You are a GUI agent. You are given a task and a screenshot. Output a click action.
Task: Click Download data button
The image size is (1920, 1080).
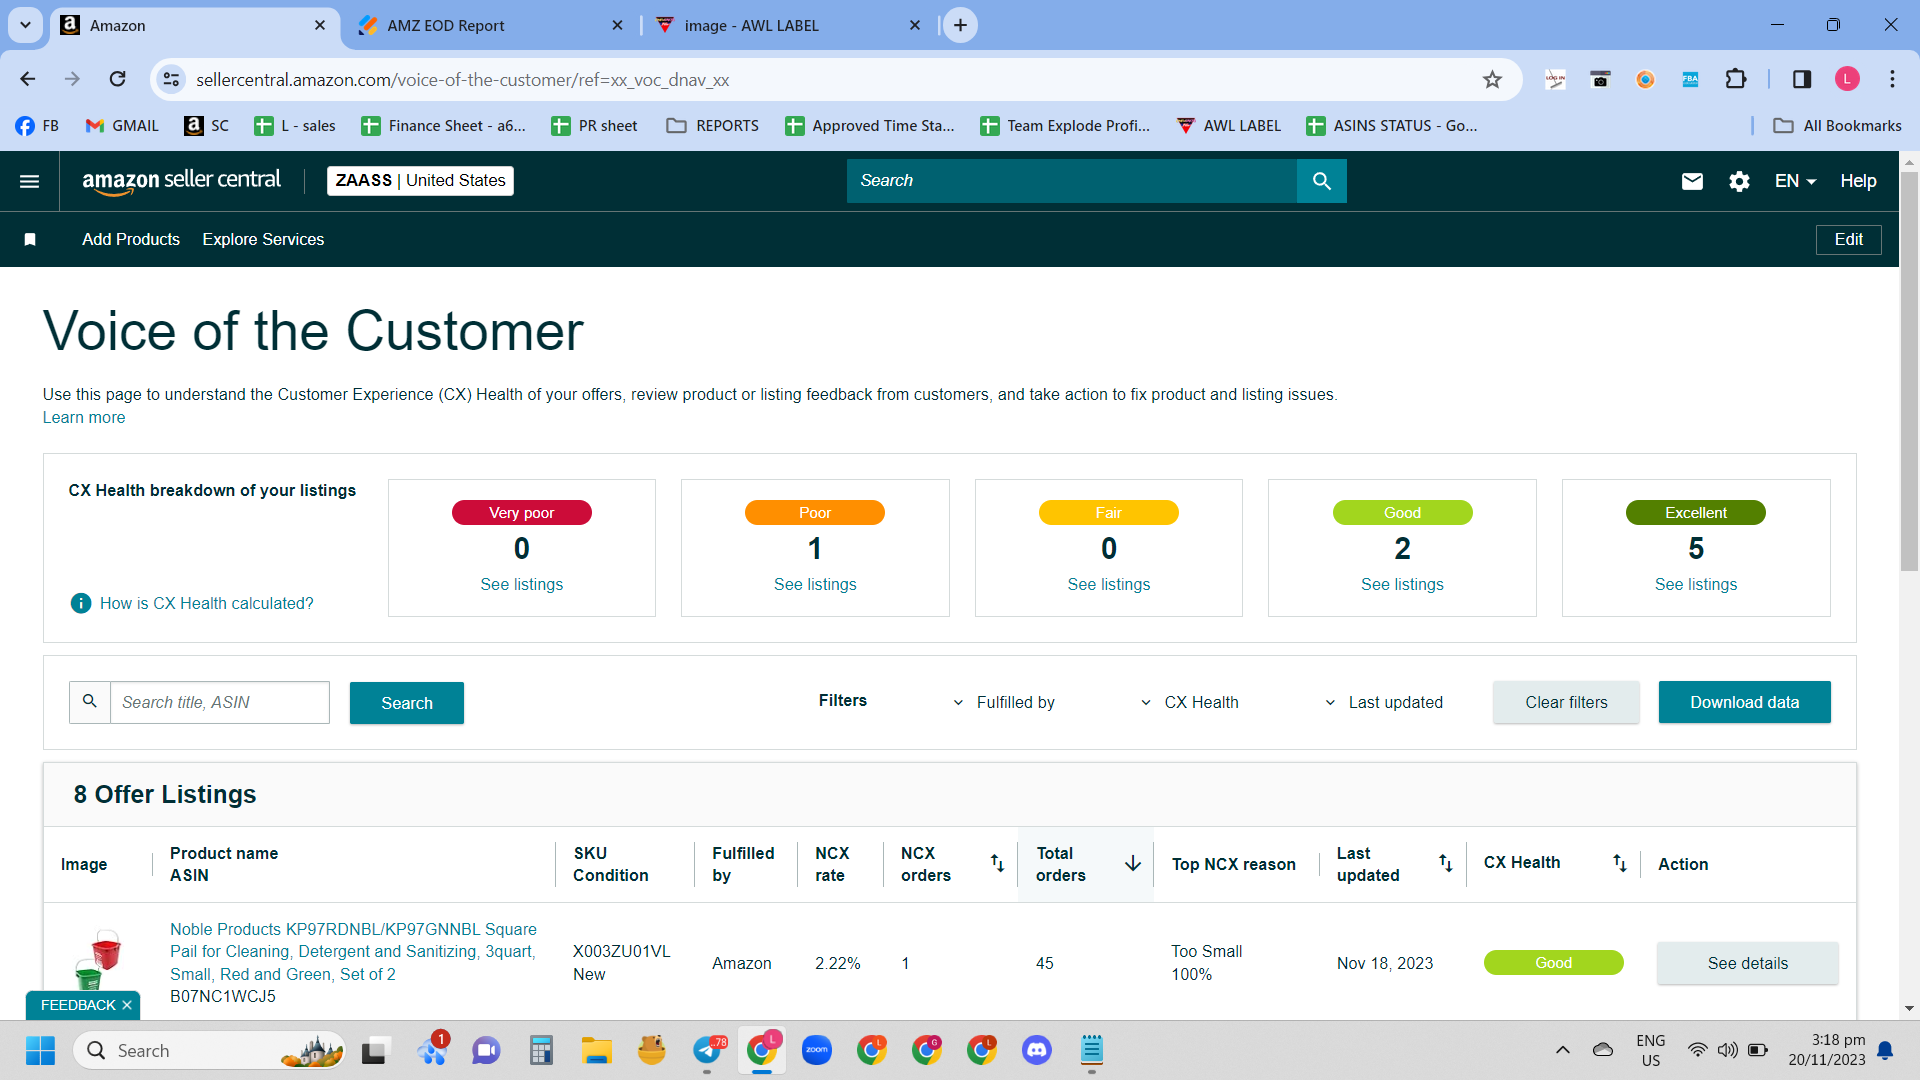tap(1744, 702)
